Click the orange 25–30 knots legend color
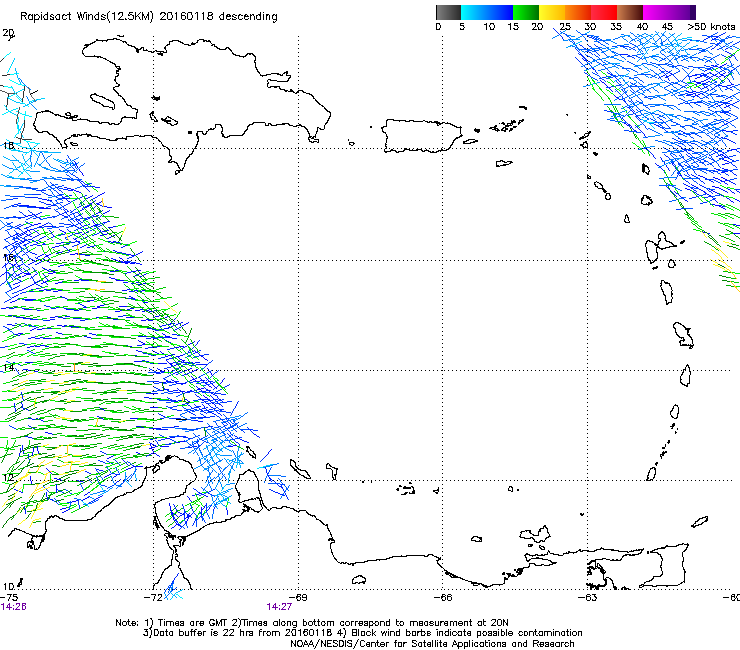 [x=578, y=12]
